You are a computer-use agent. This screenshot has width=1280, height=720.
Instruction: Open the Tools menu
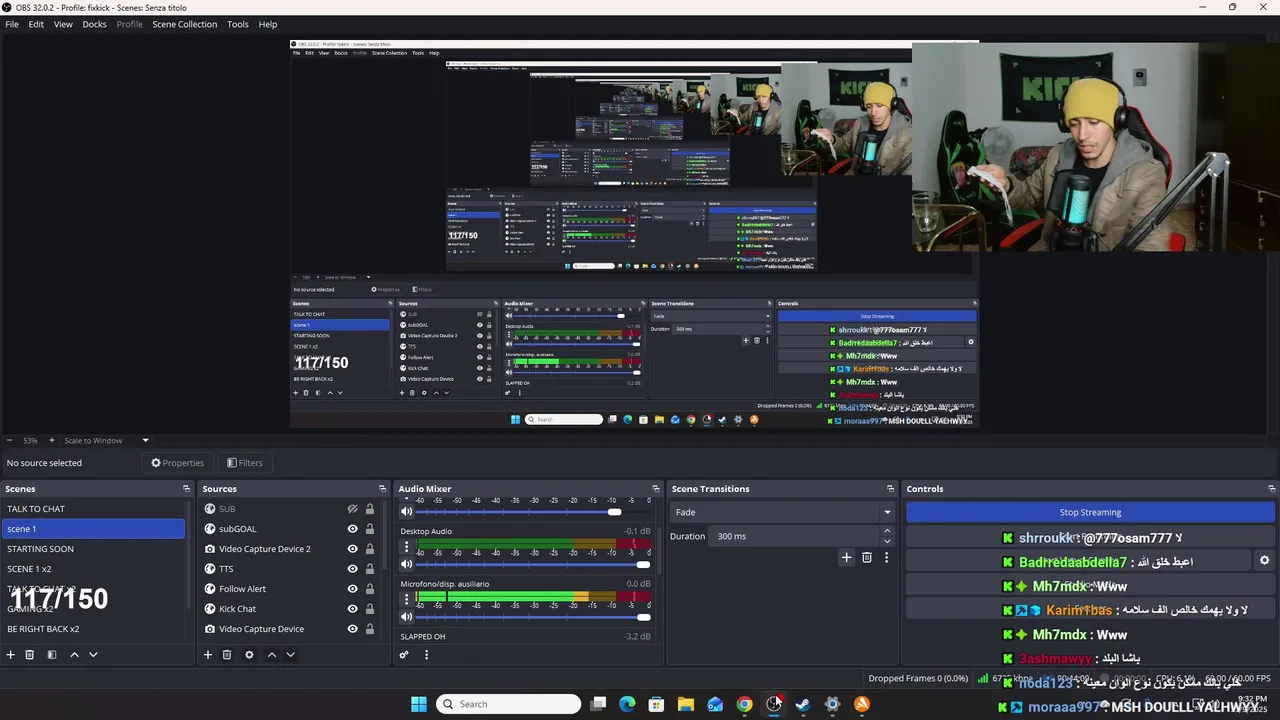238,24
